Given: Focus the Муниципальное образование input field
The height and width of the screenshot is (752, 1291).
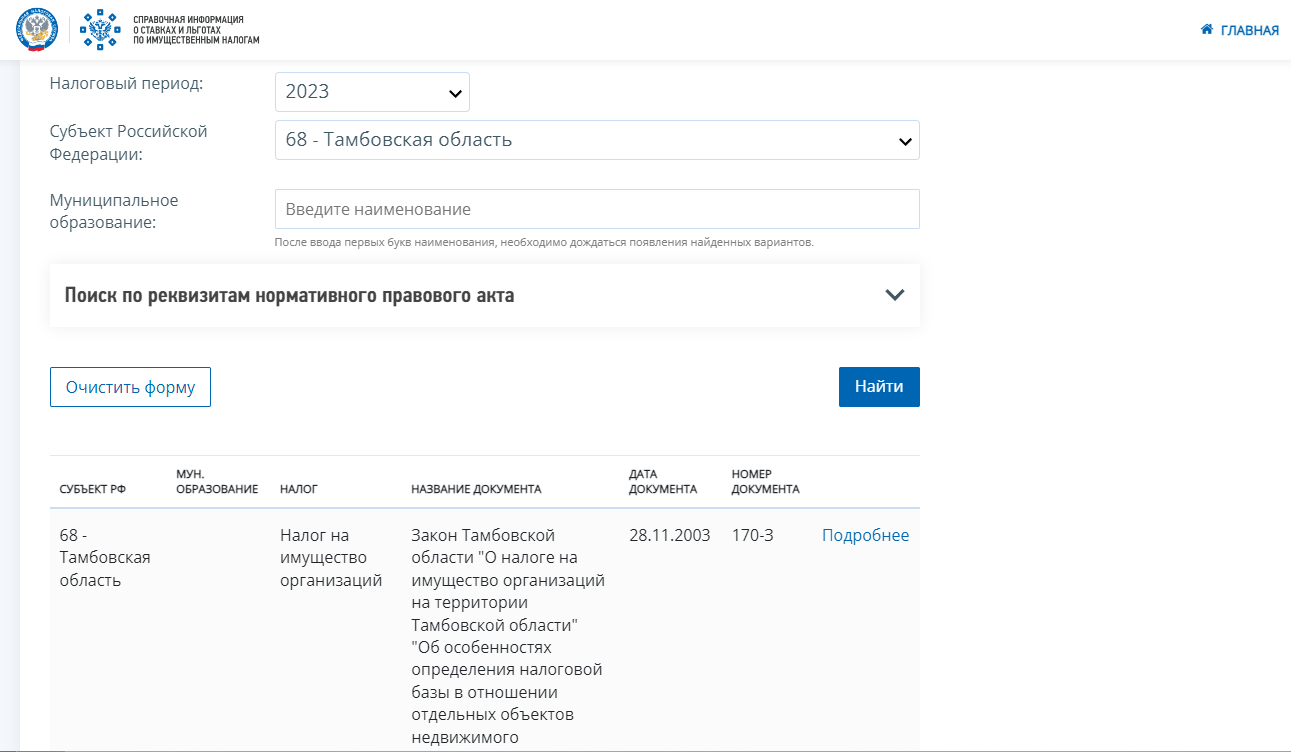Looking at the screenshot, I should 597,209.
